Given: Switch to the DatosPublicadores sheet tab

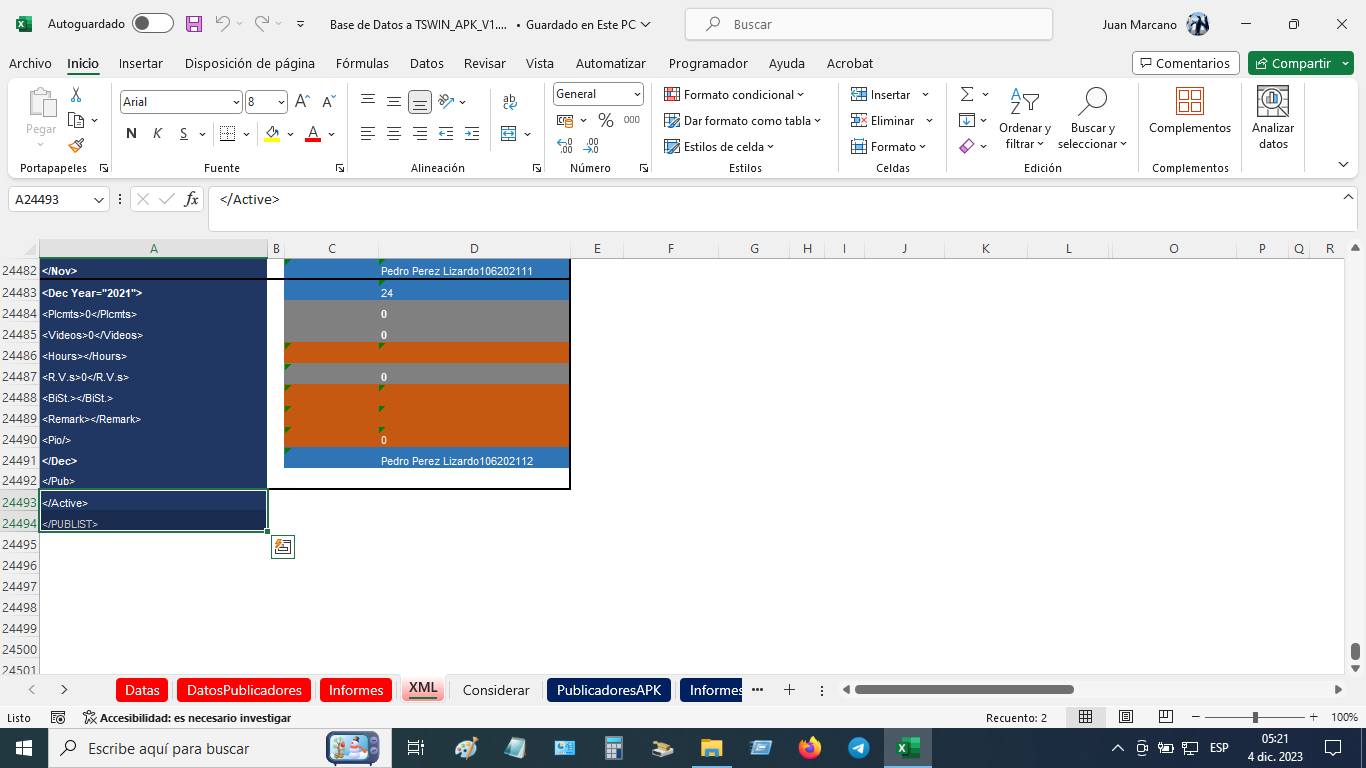Looking at the screenshot, I should pos(244,690).
